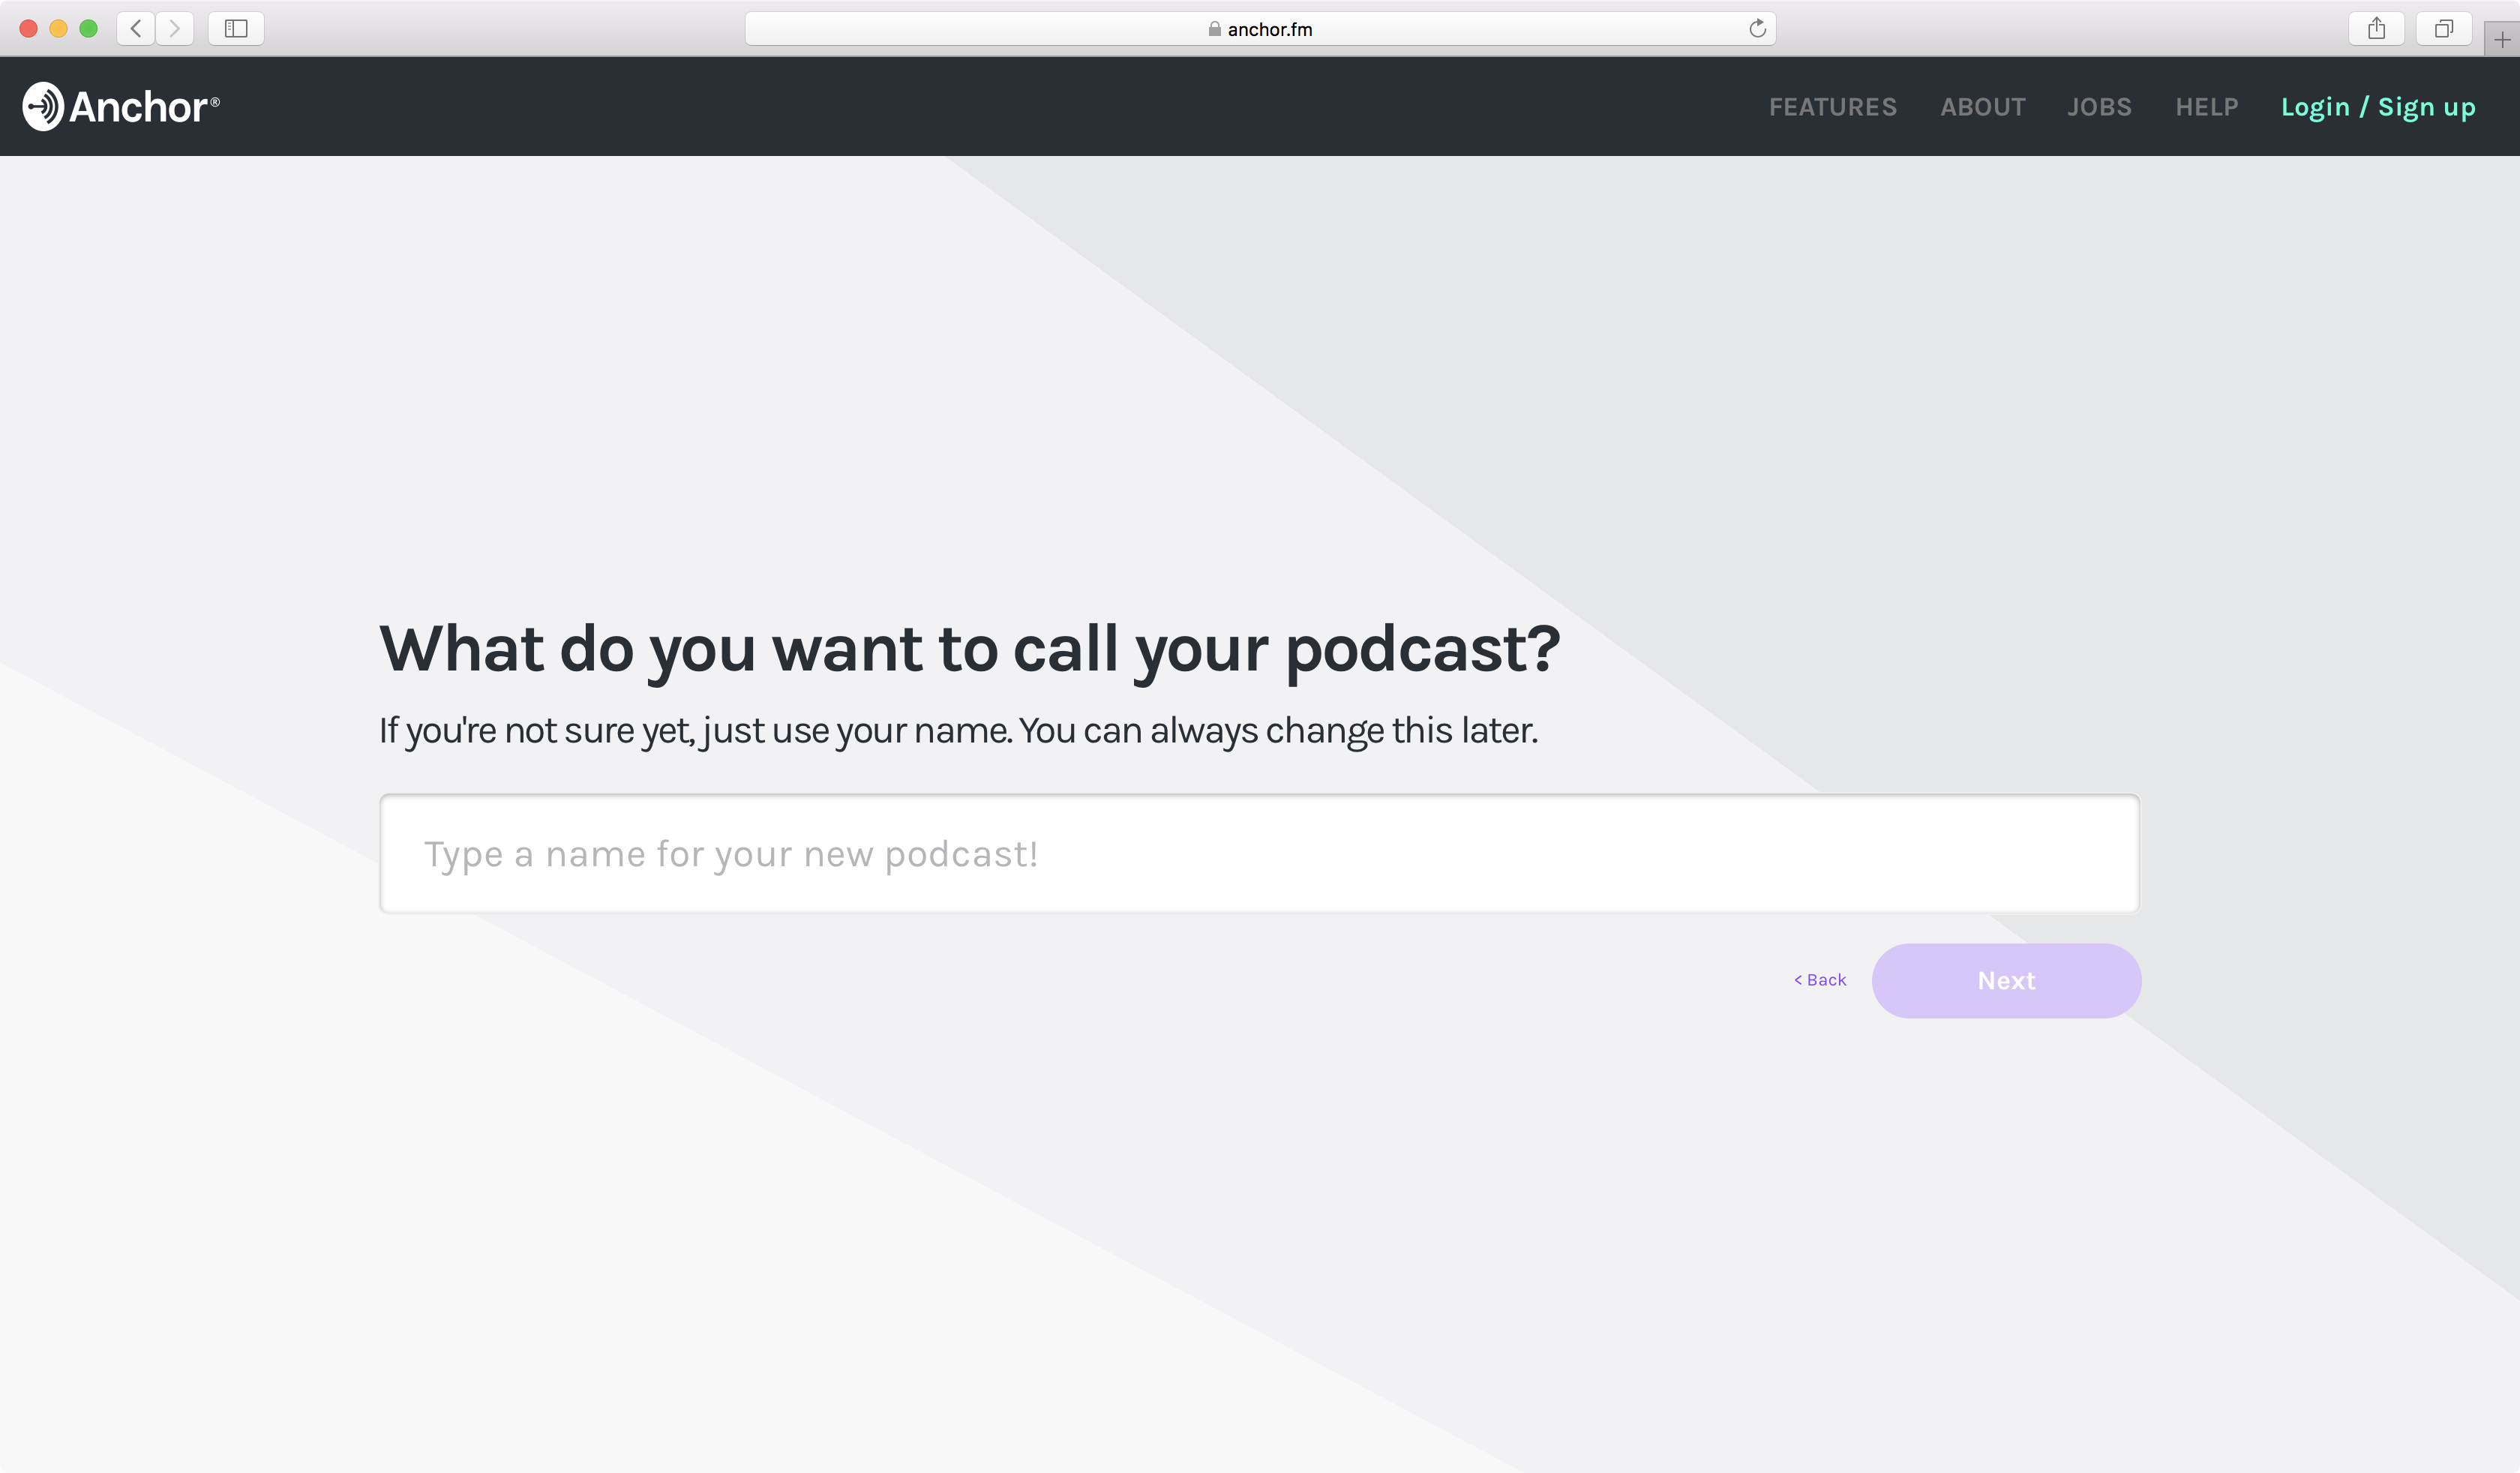Screen dimensions: 2520x1473
Task: Focus the podcast name input field
Action: click(x=1258, y=854)
